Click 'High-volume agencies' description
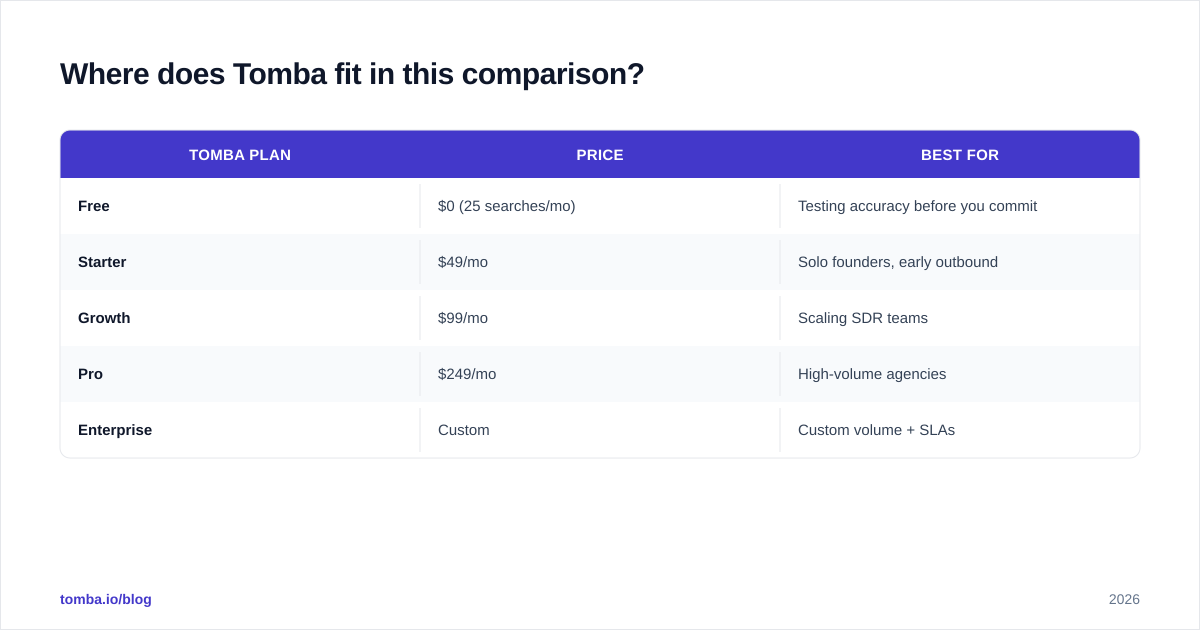 click(x=872, y=374)
